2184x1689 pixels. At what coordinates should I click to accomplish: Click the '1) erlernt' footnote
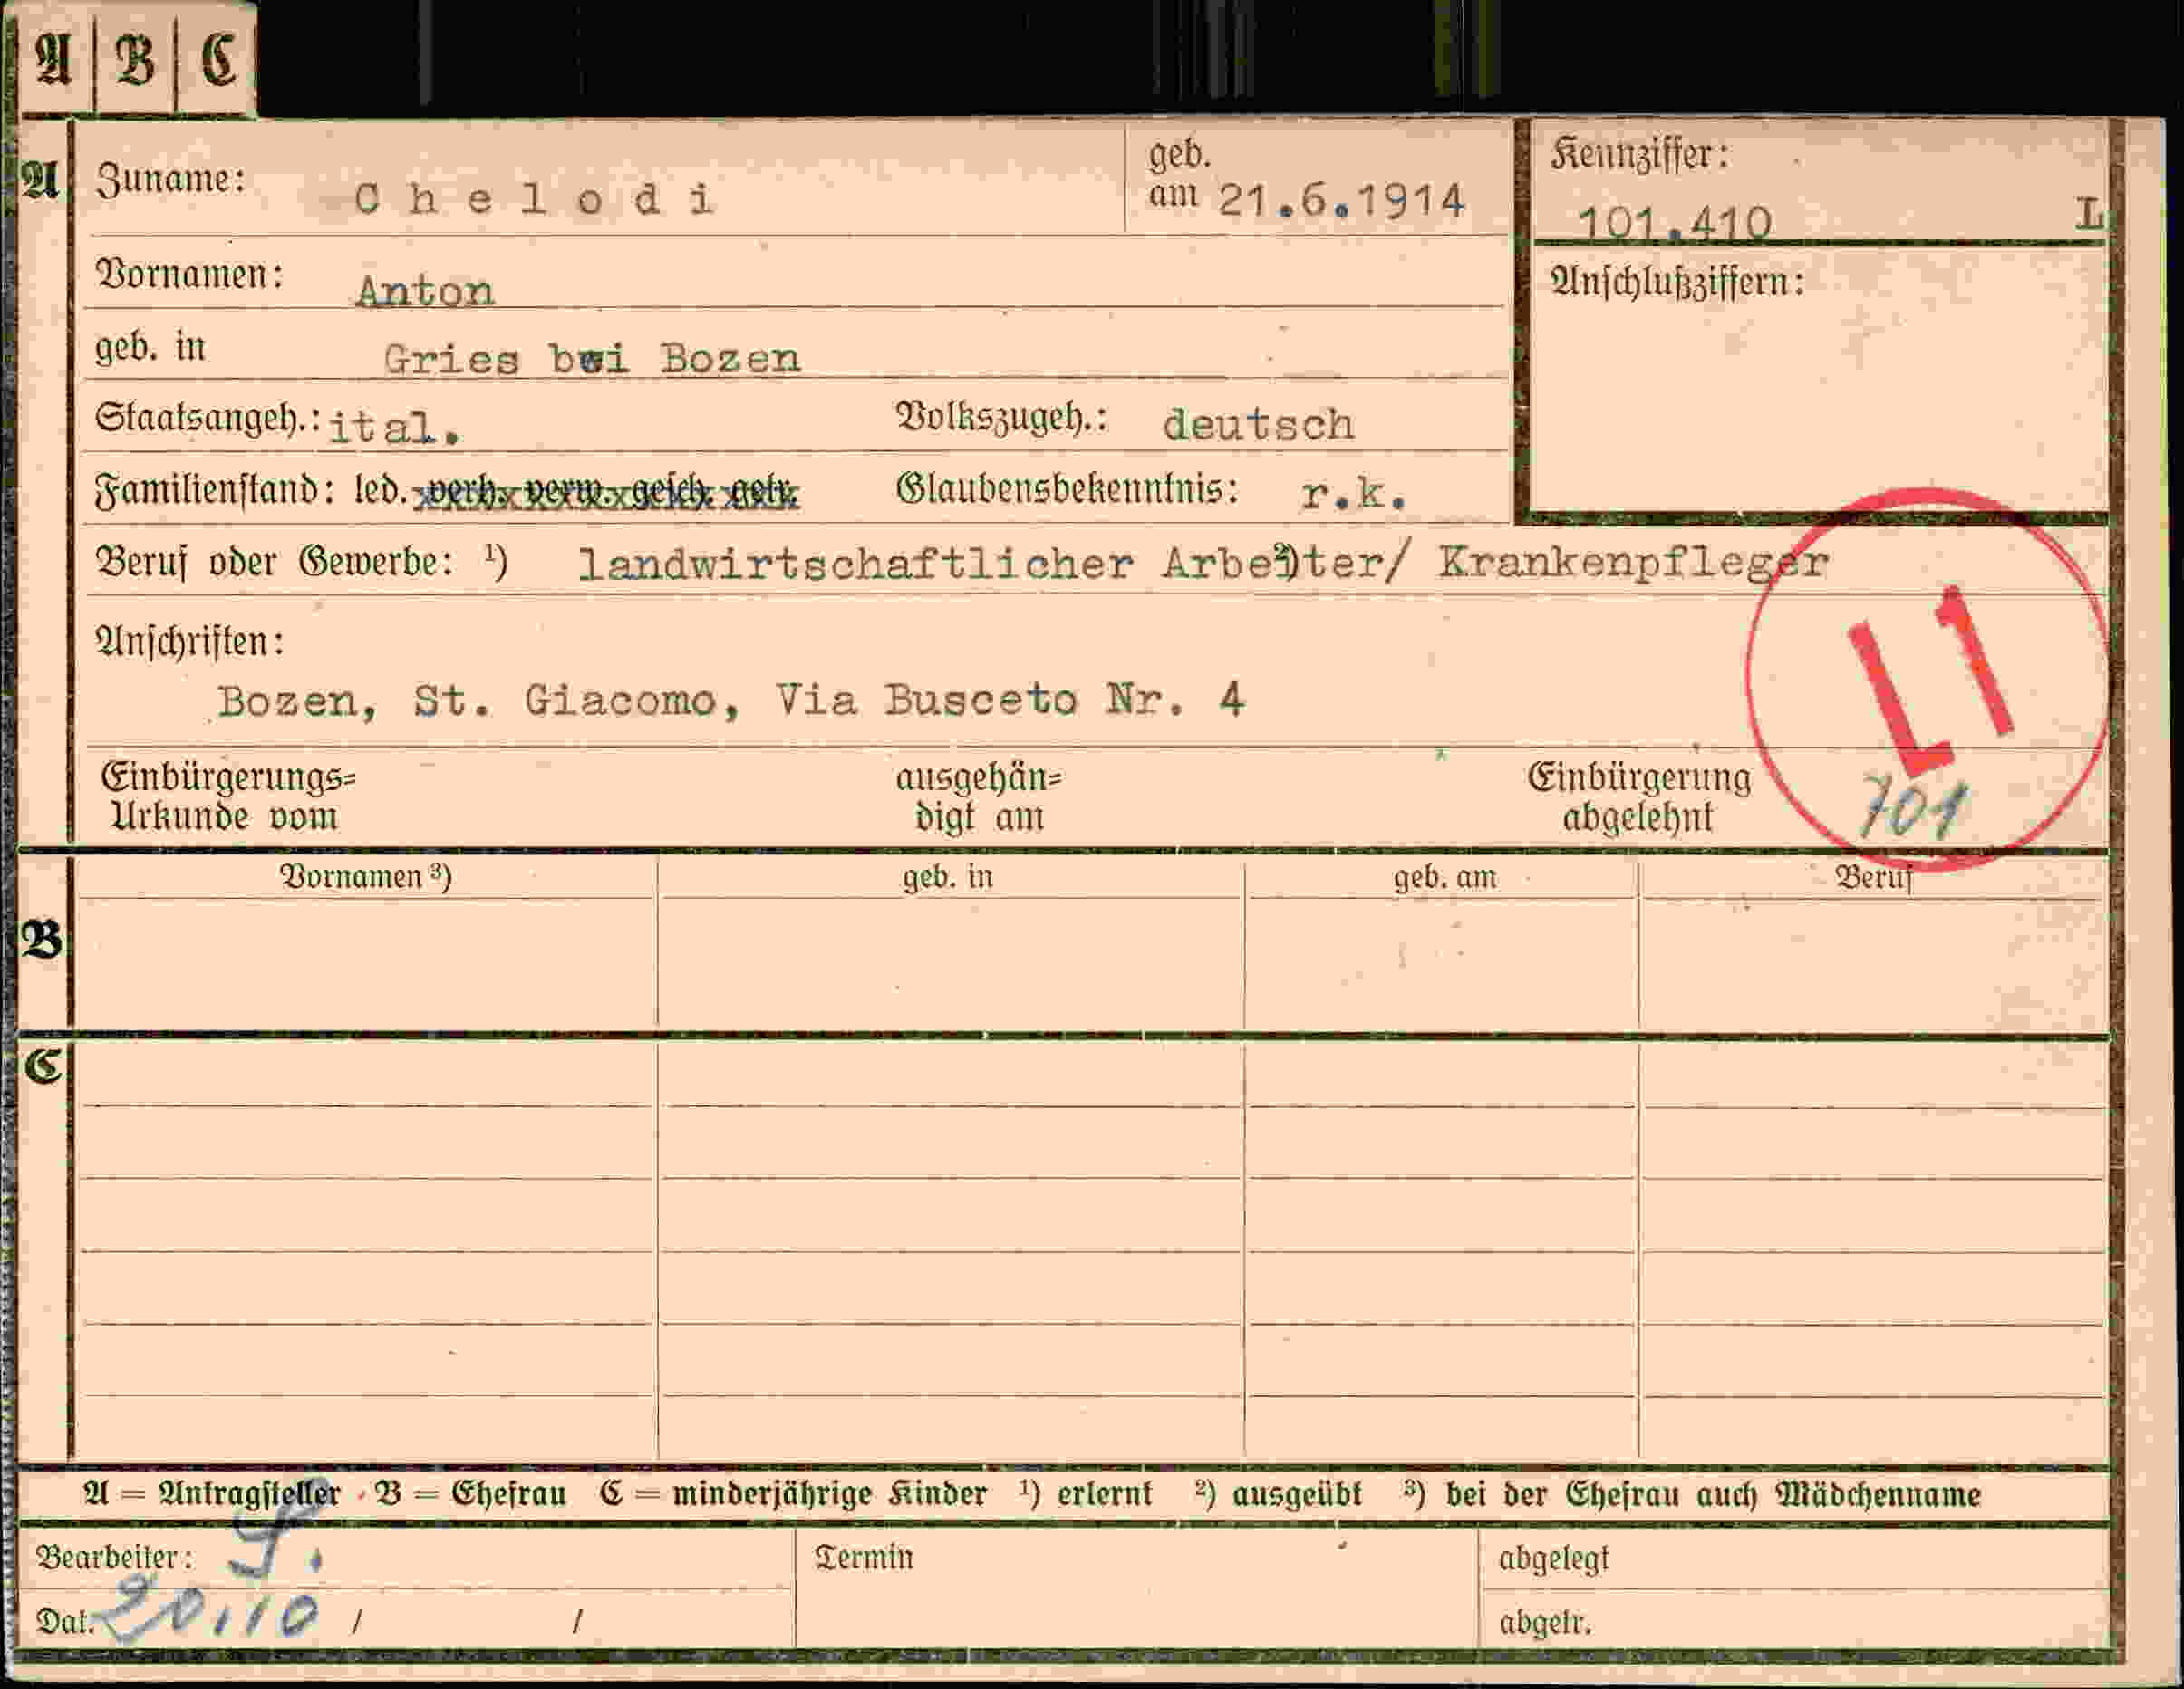point(1086,1494)
